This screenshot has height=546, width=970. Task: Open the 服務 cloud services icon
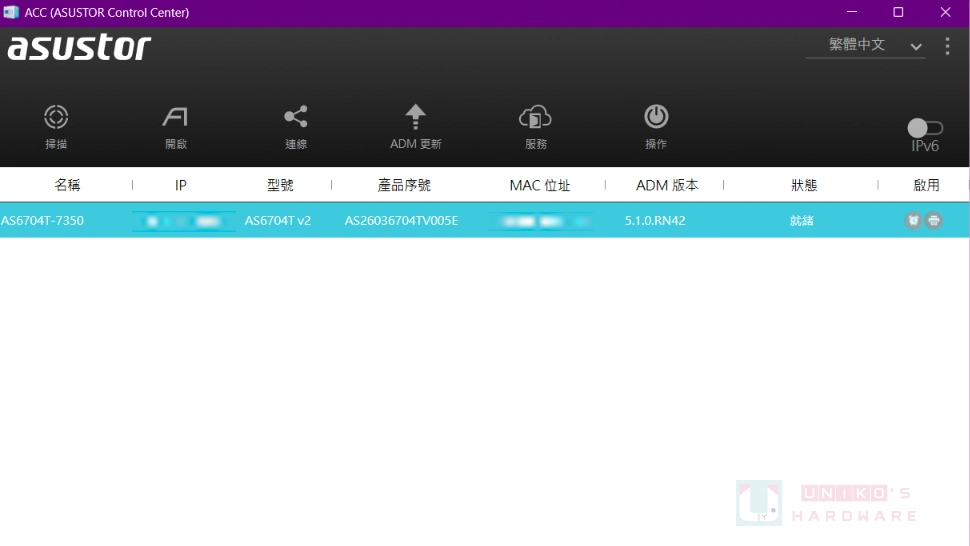535,117
